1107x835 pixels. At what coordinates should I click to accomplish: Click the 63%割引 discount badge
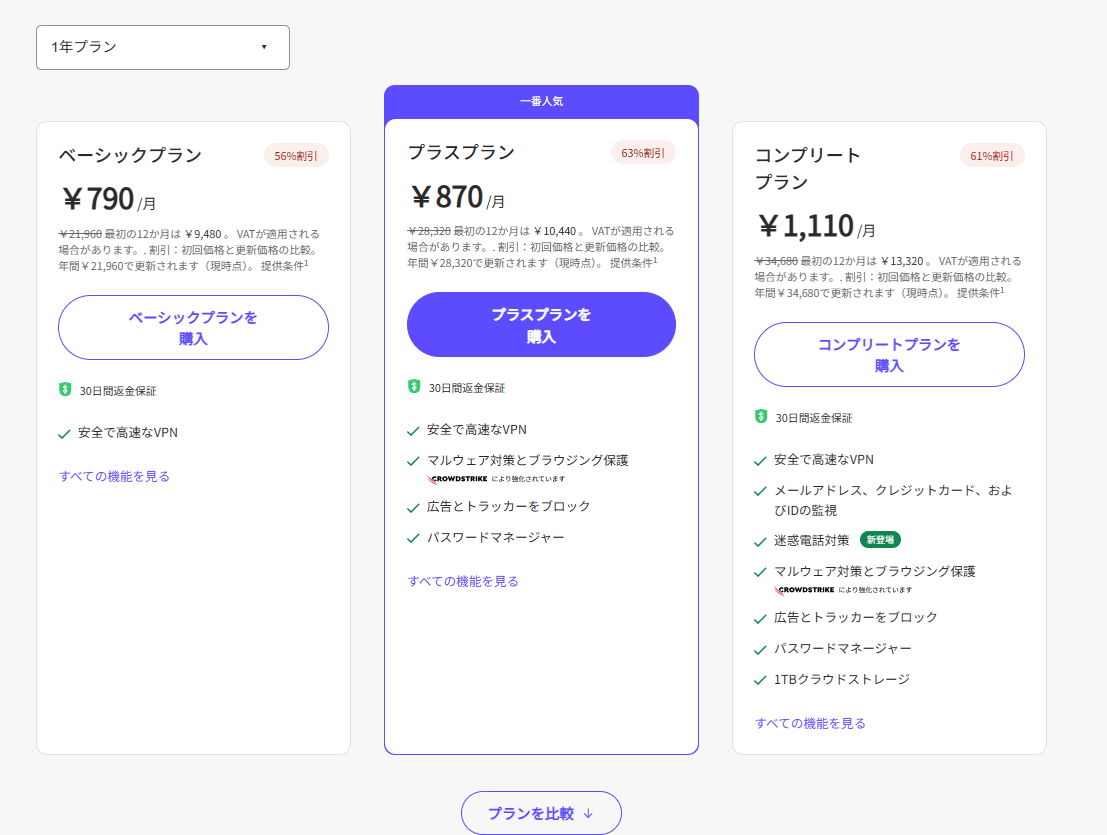(643, 153)
